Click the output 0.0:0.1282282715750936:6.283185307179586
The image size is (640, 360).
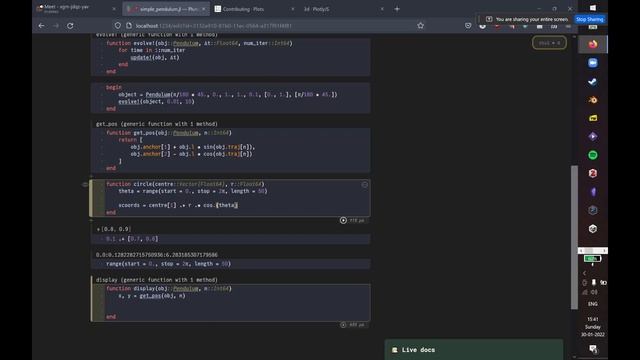click(157, 255)
